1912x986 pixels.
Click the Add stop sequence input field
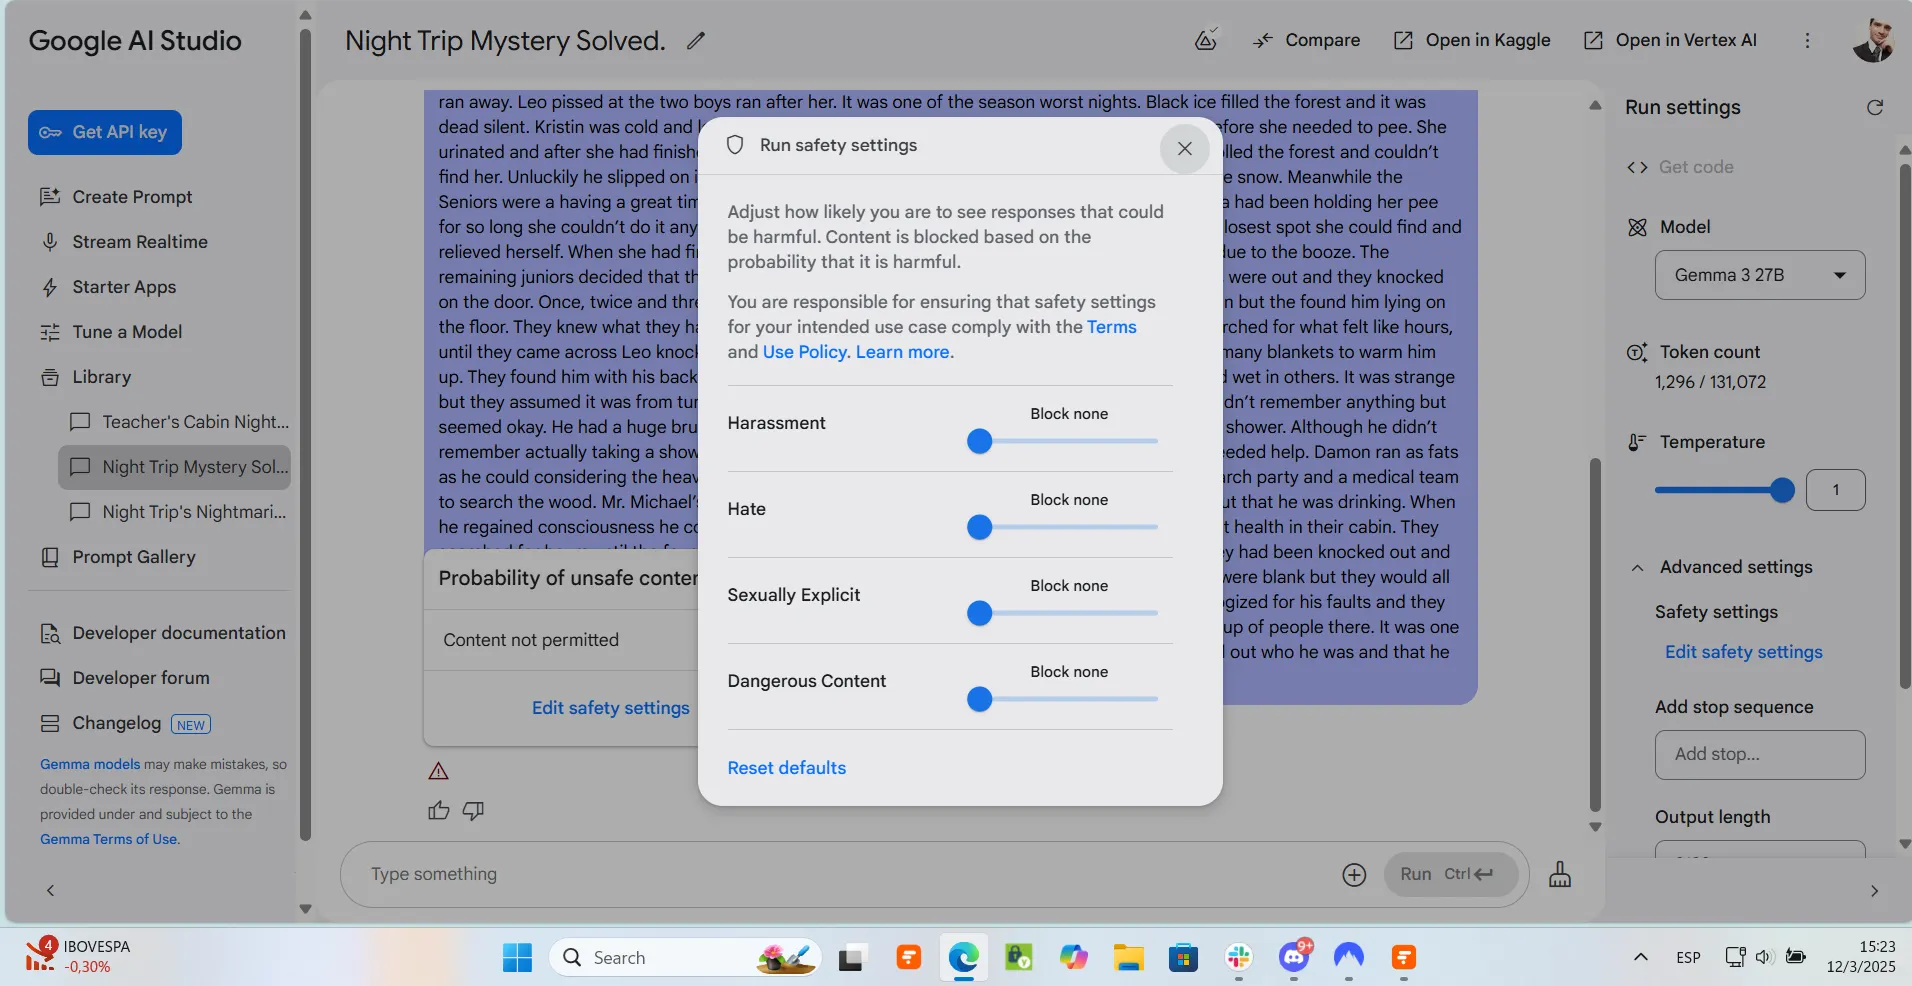pos(1759,755)
